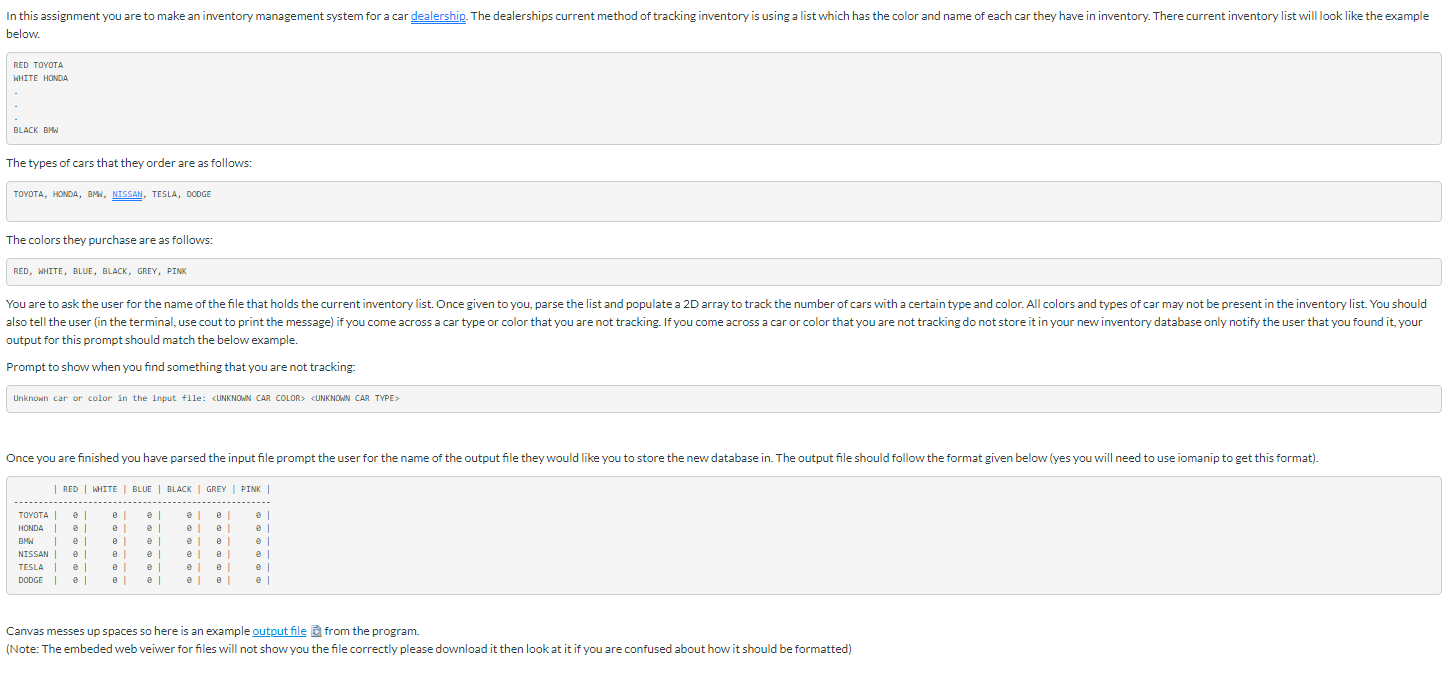Viewport: 1454px width, 684px height.
Task: Click the DODGE row label in output table
Action: 31,580
